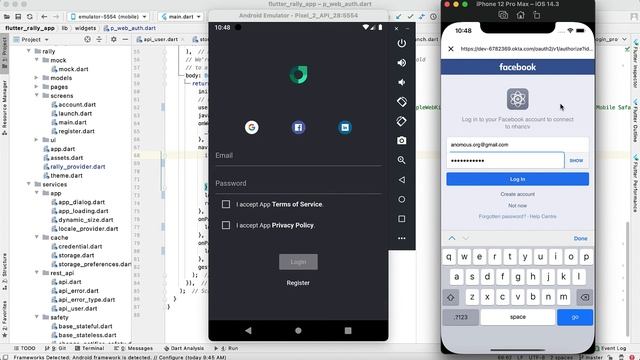This screenshot has height=360, width=640.
Task: Click the emulator rotate left icon
Action: point(402,102)
